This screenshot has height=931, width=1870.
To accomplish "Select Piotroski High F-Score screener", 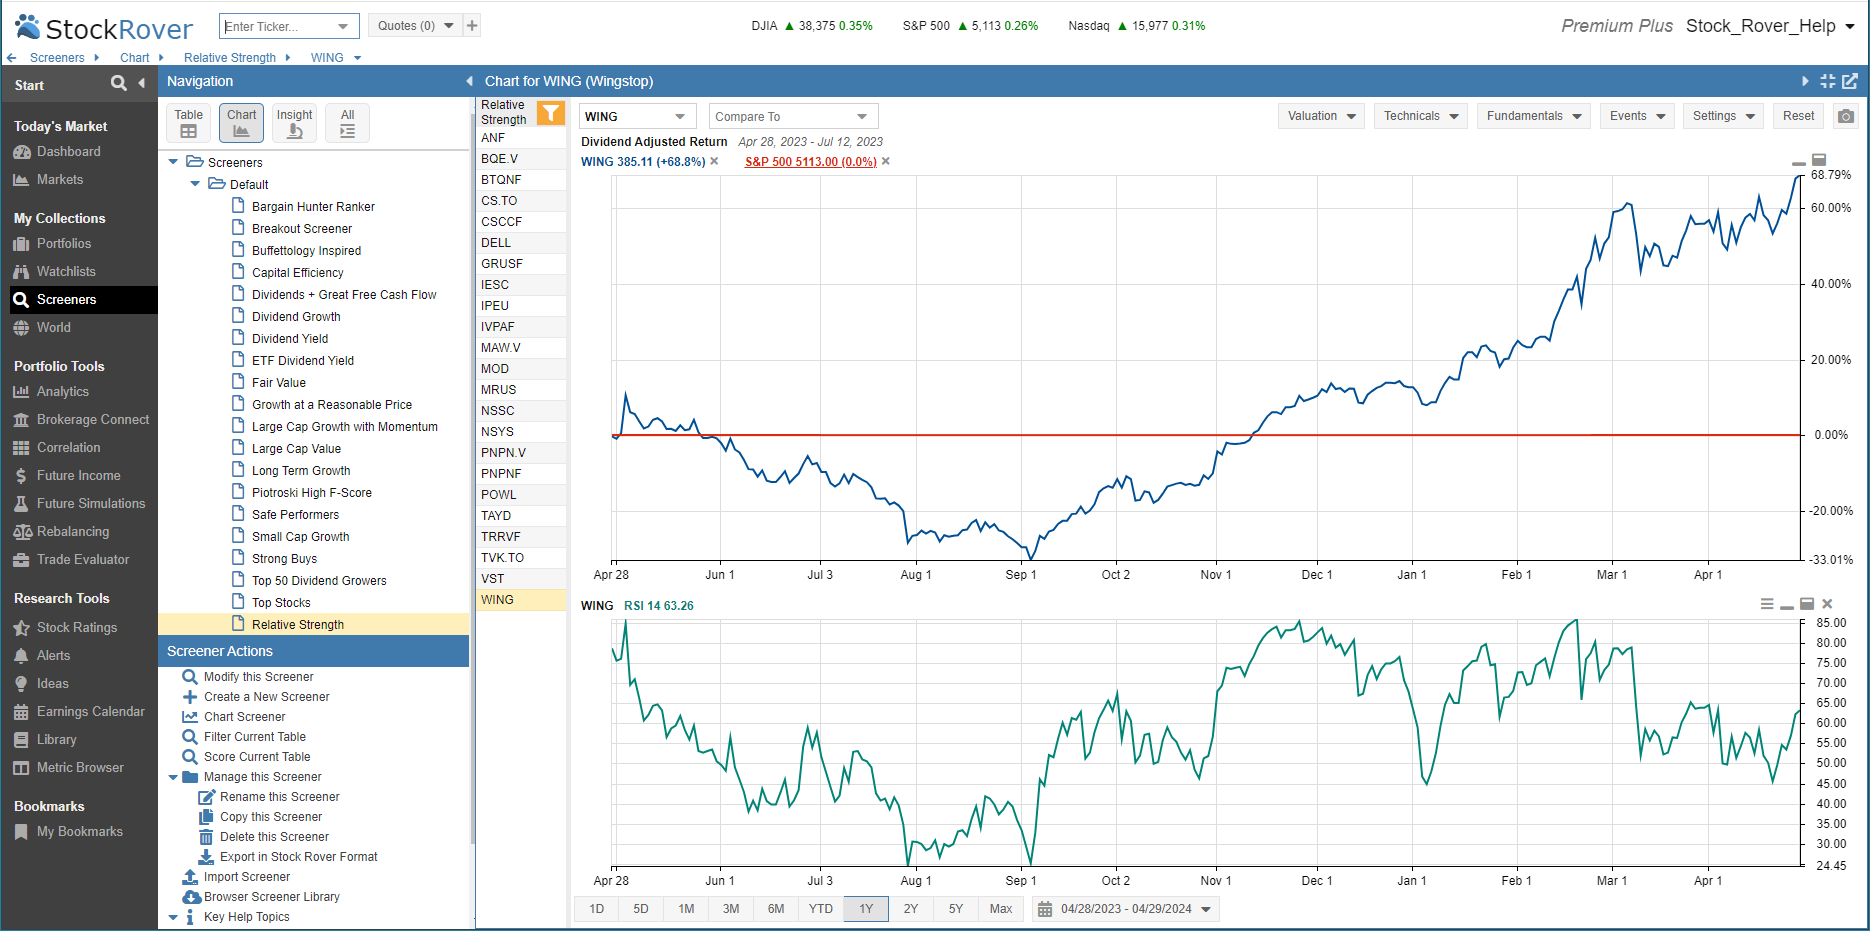I will coord(312,493).
